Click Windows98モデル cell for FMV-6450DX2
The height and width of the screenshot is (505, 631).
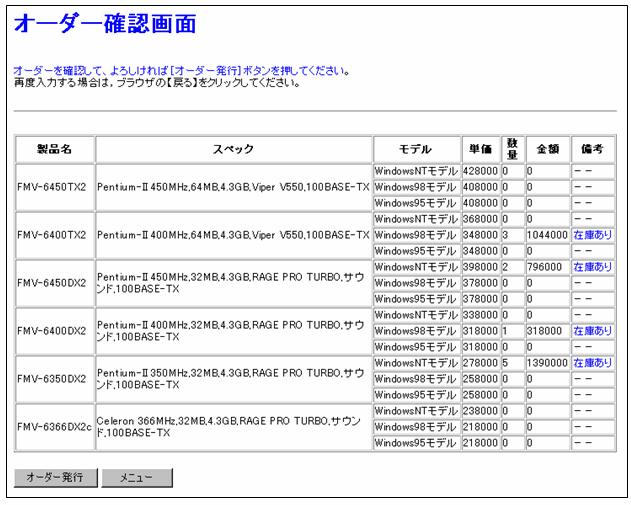point(417,283)
